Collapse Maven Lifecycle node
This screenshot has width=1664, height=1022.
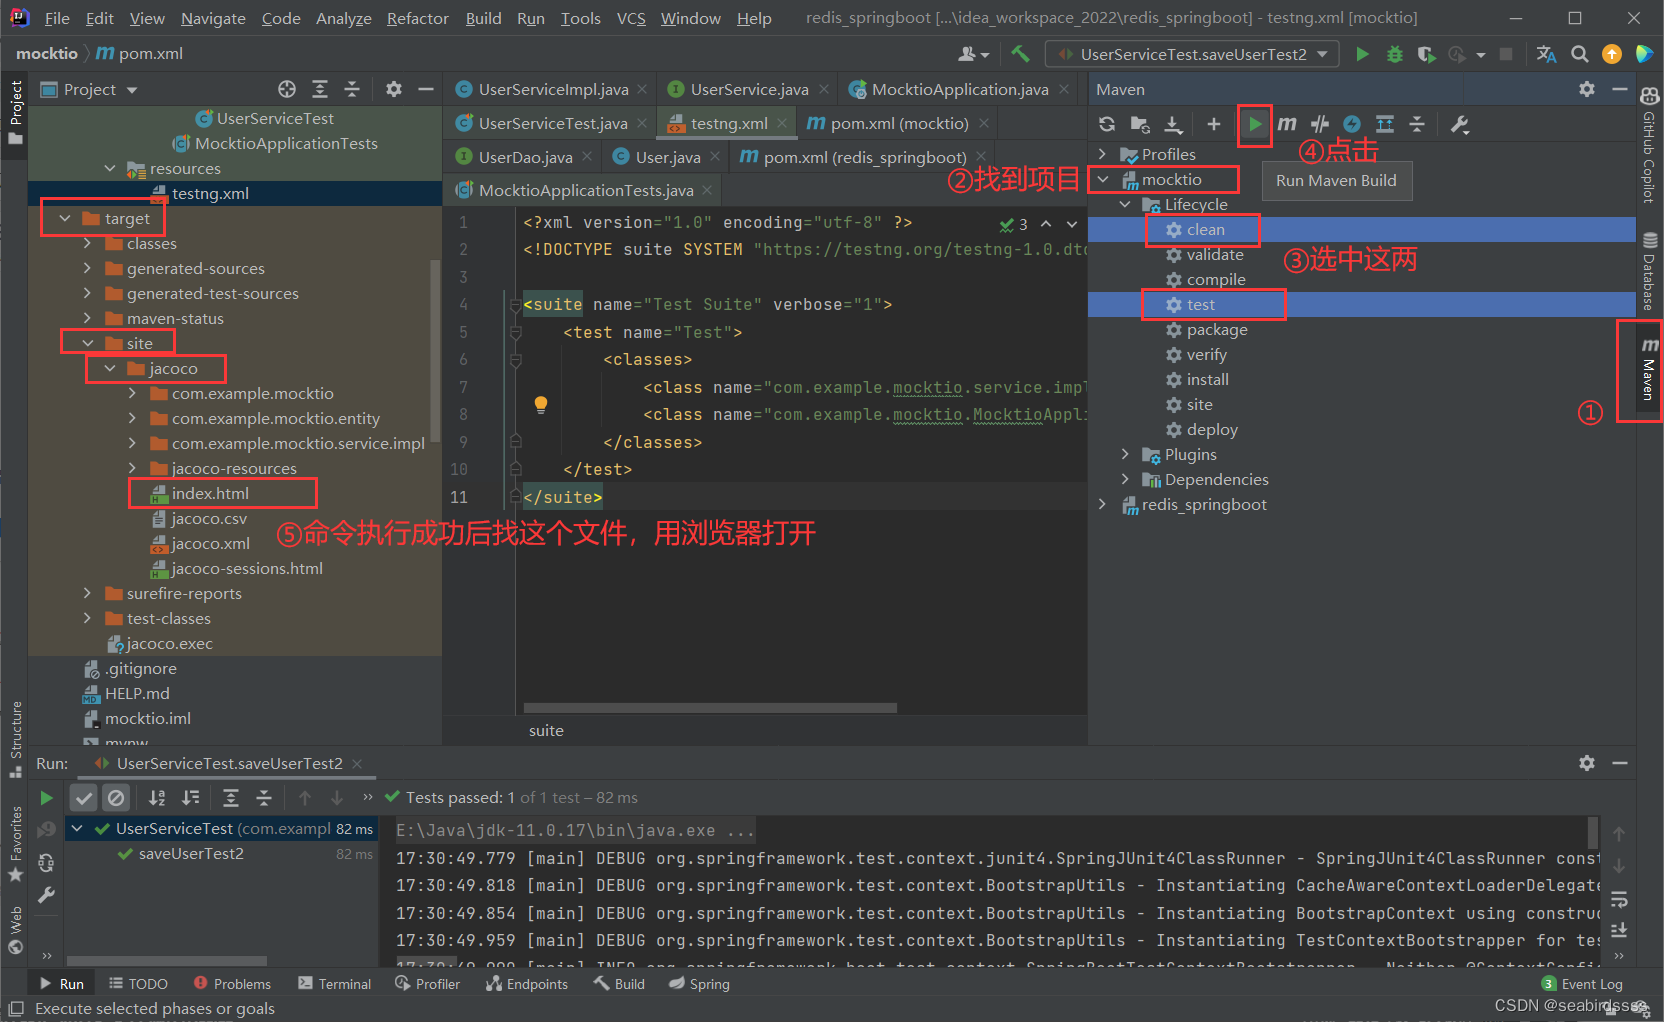coord(1125,204)
